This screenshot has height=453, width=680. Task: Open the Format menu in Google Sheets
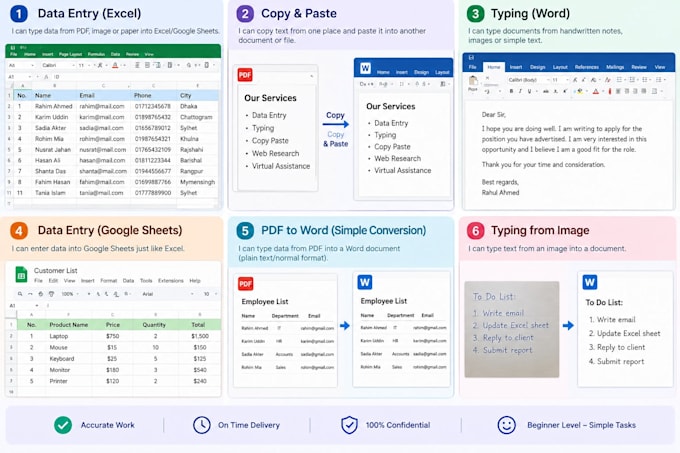pyautogui.click(x=109, y=280)
